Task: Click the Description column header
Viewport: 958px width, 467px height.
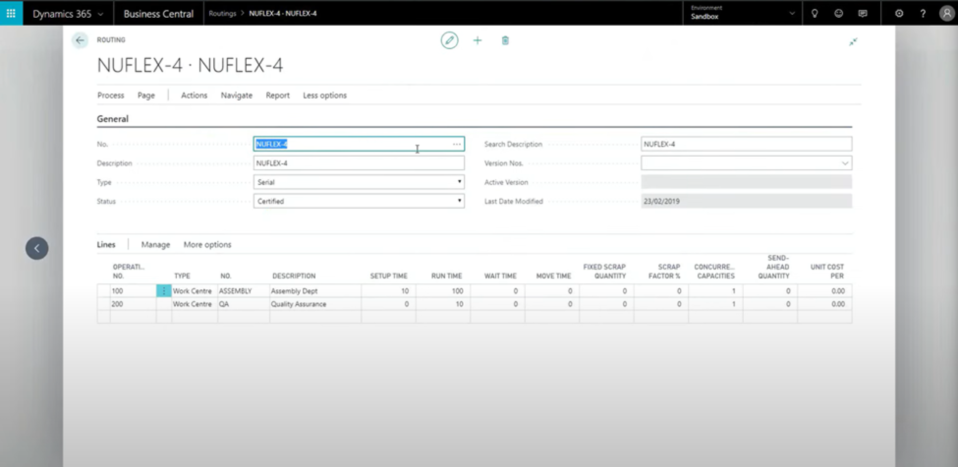Action: (294, 276)
